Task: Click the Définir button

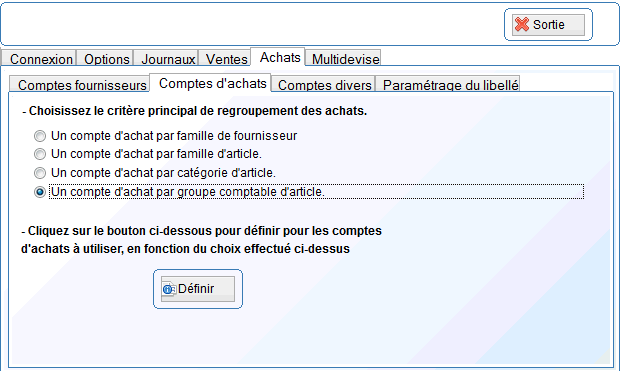Action: pos(198,289)
